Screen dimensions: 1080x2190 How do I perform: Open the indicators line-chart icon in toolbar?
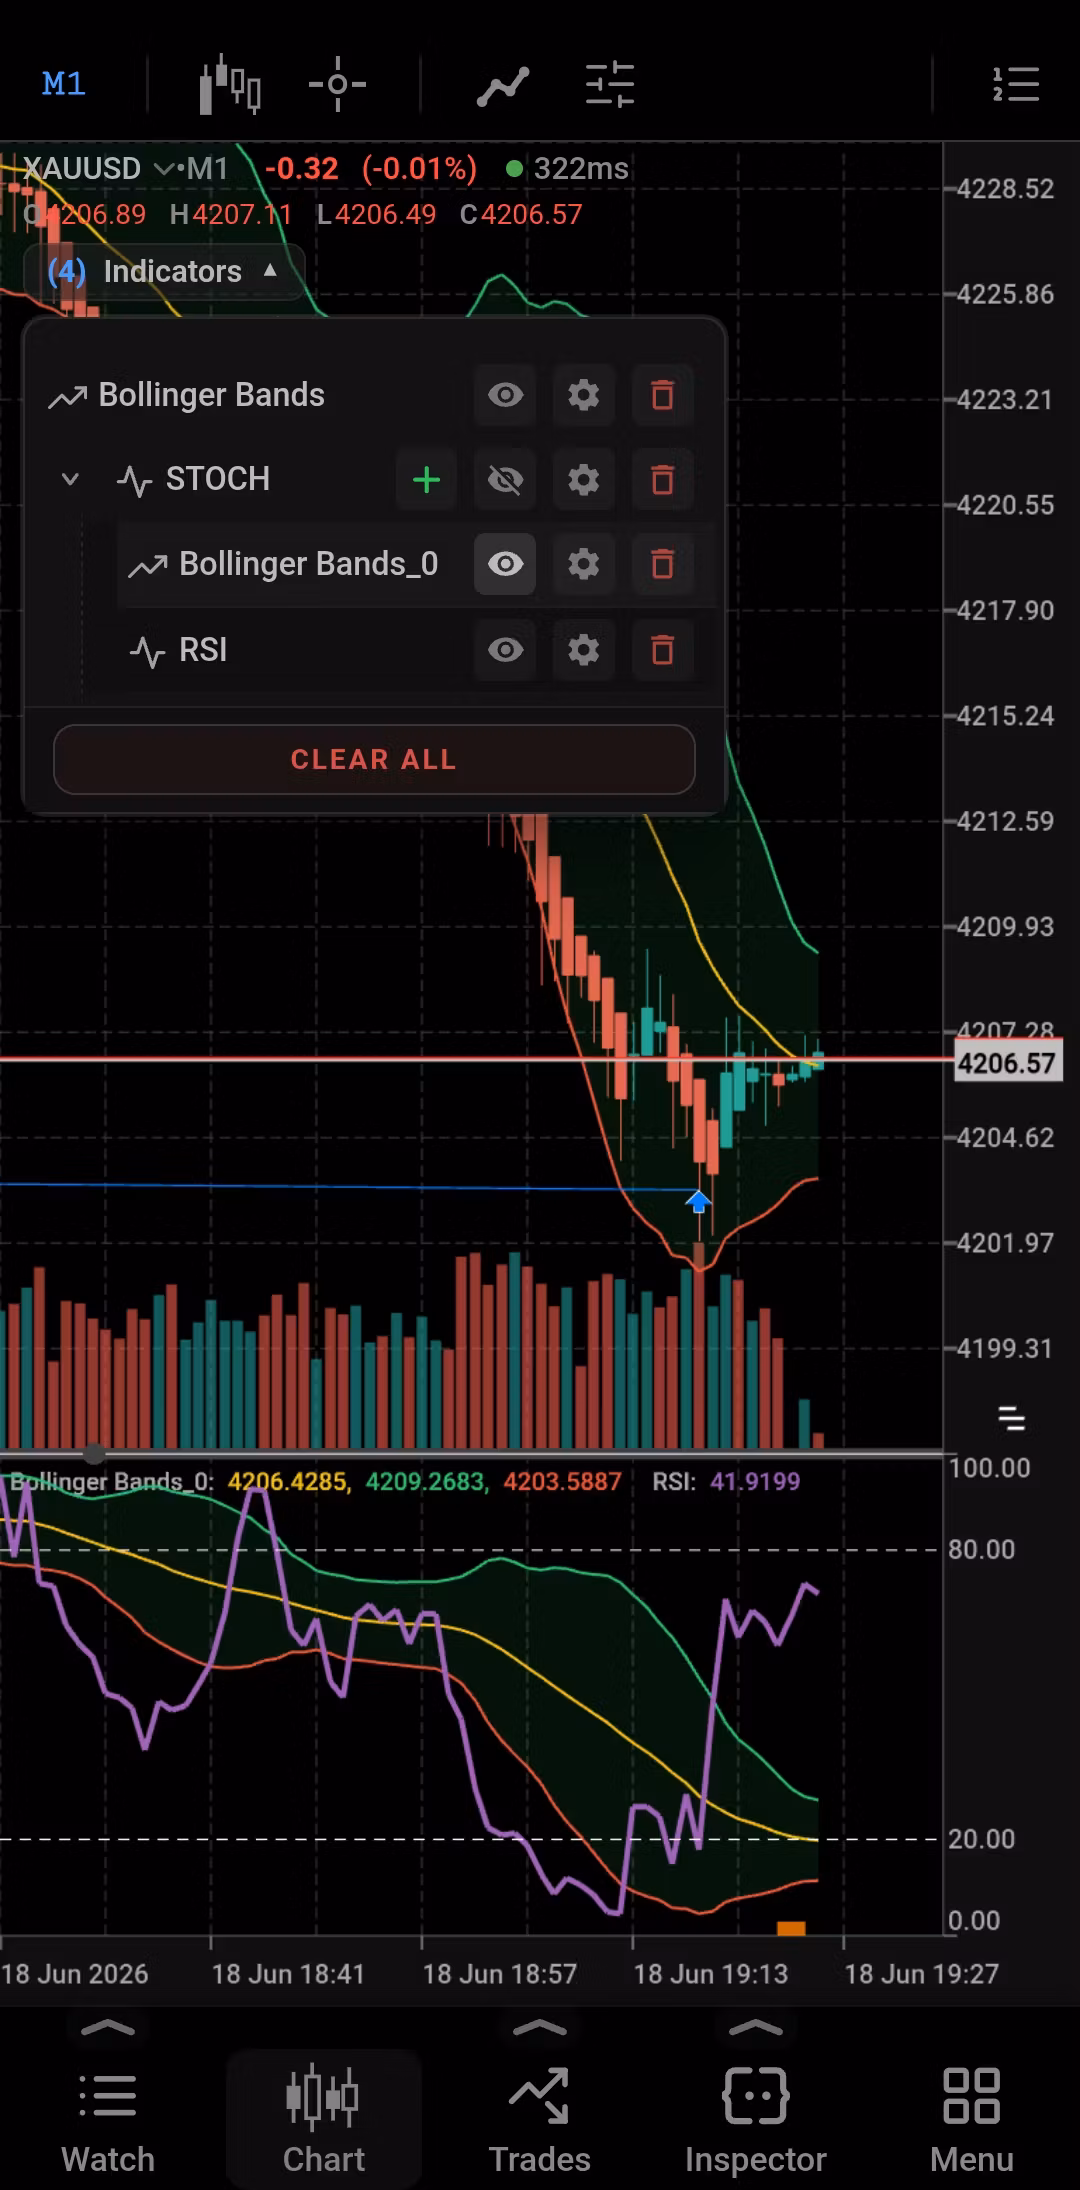tap(502, 86)
